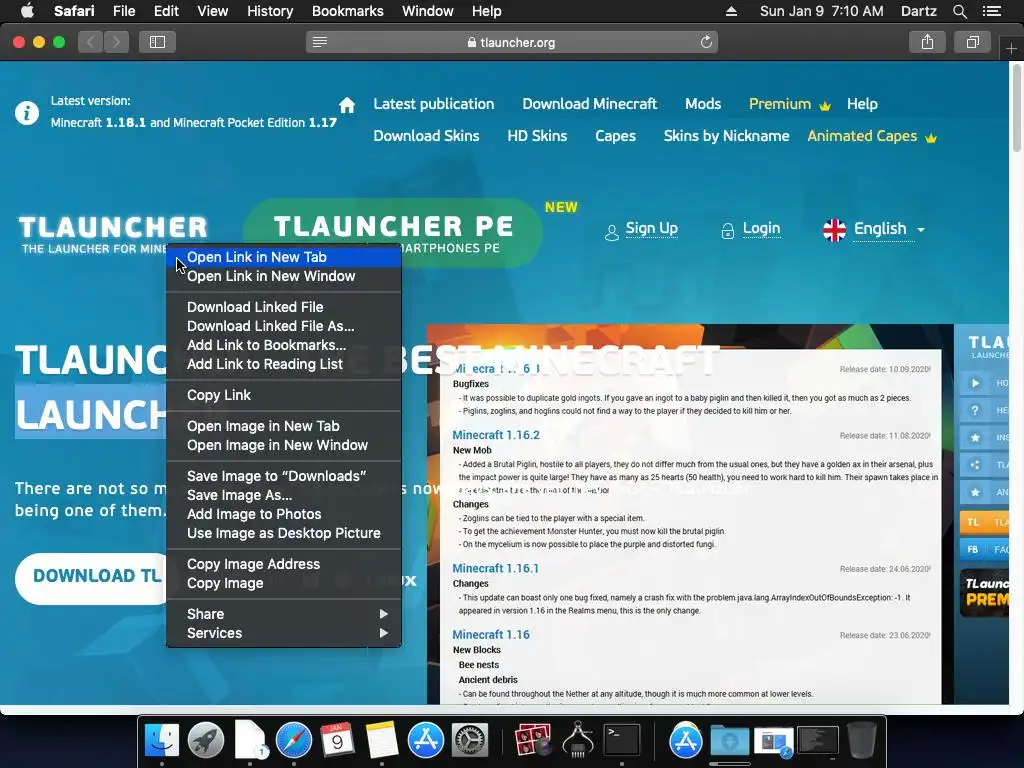Click the page's vertical scrollbar
Viewport: 1024px width, 768px height.
tap(1017, 108)
